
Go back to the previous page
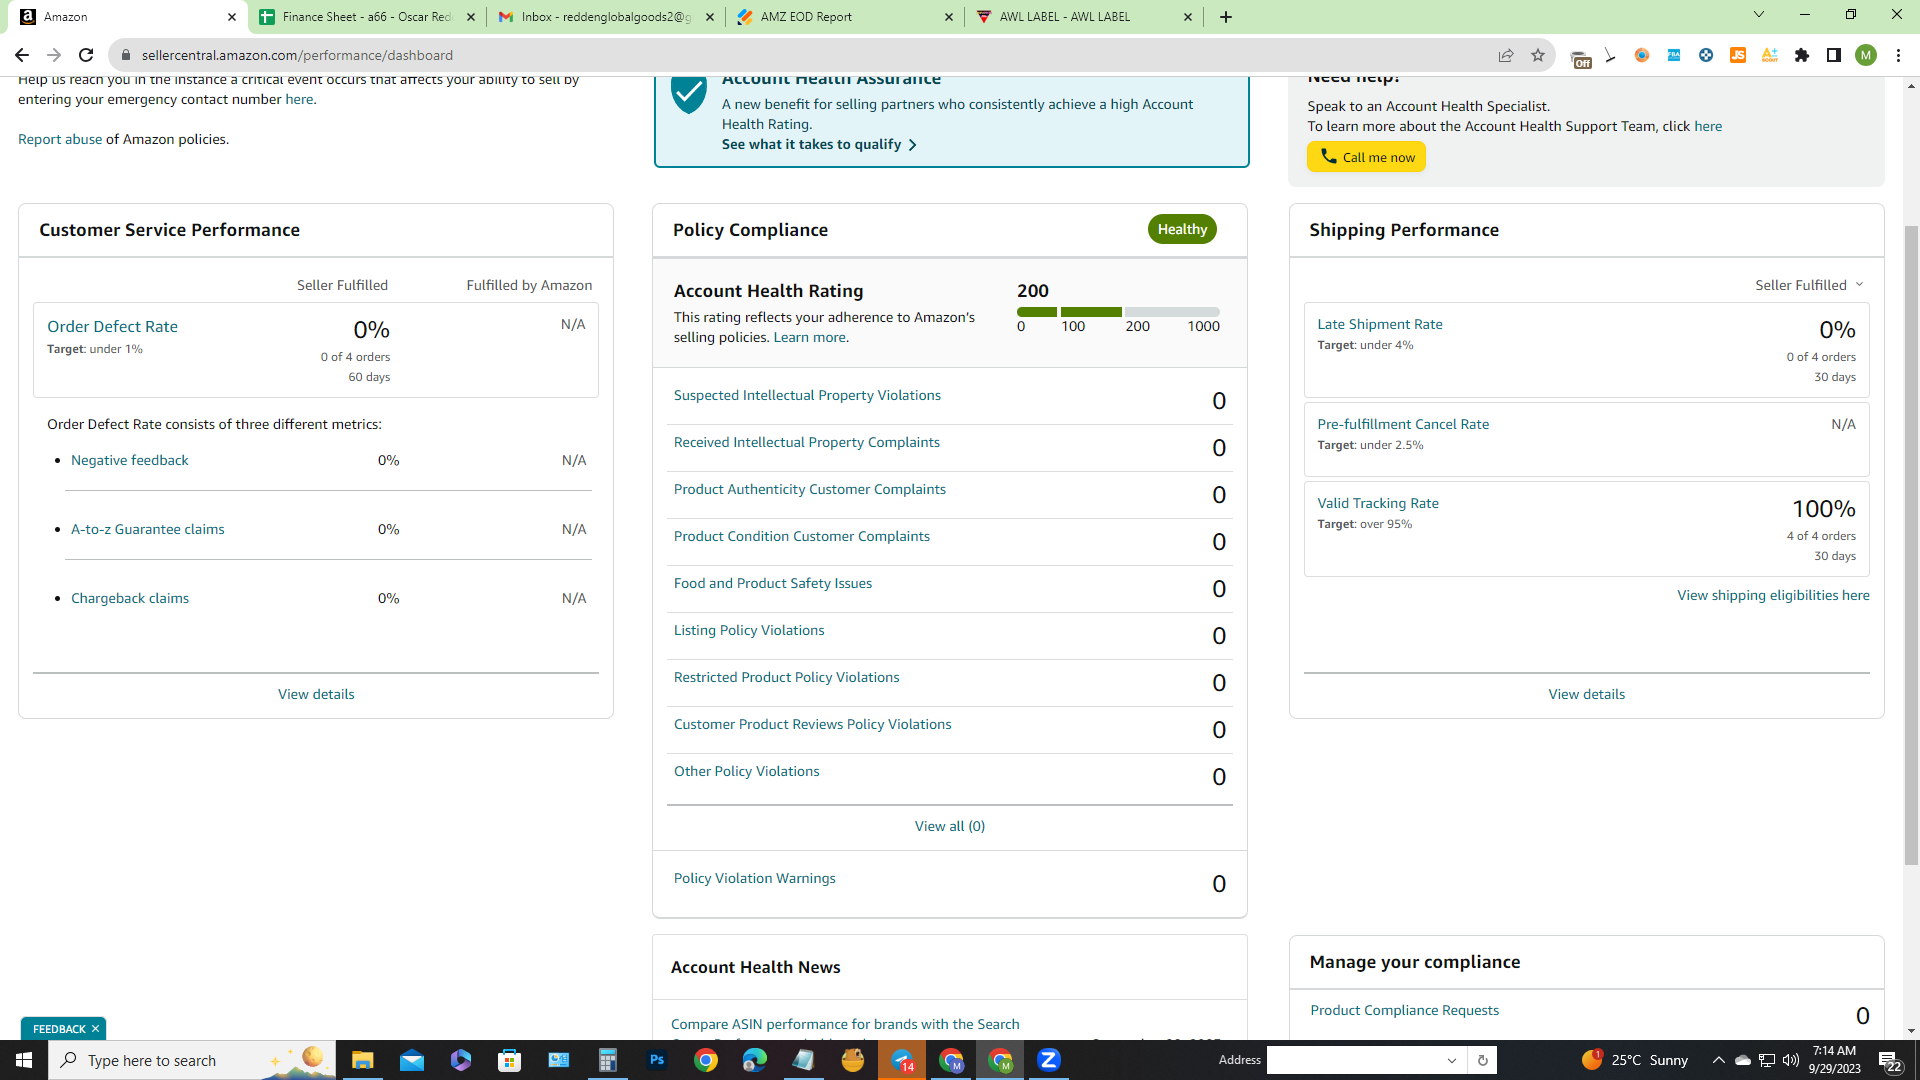pyautogui.click(x=22, y=55)
